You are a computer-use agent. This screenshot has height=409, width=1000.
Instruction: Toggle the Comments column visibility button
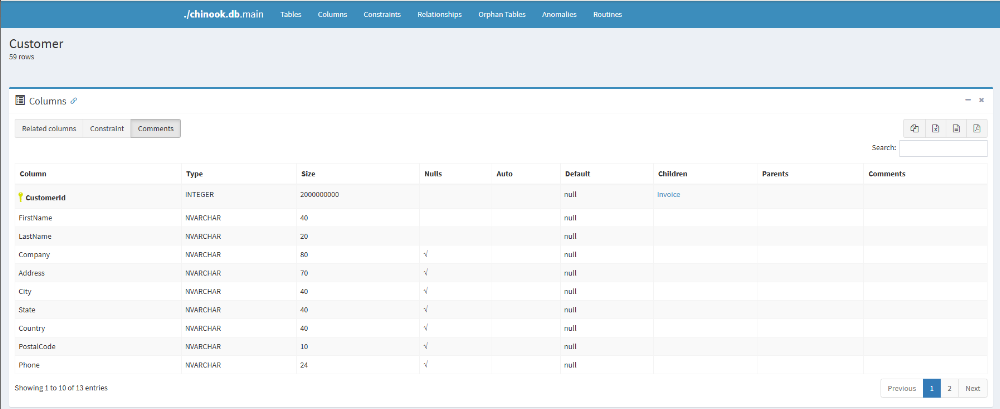tap(156, 129)
